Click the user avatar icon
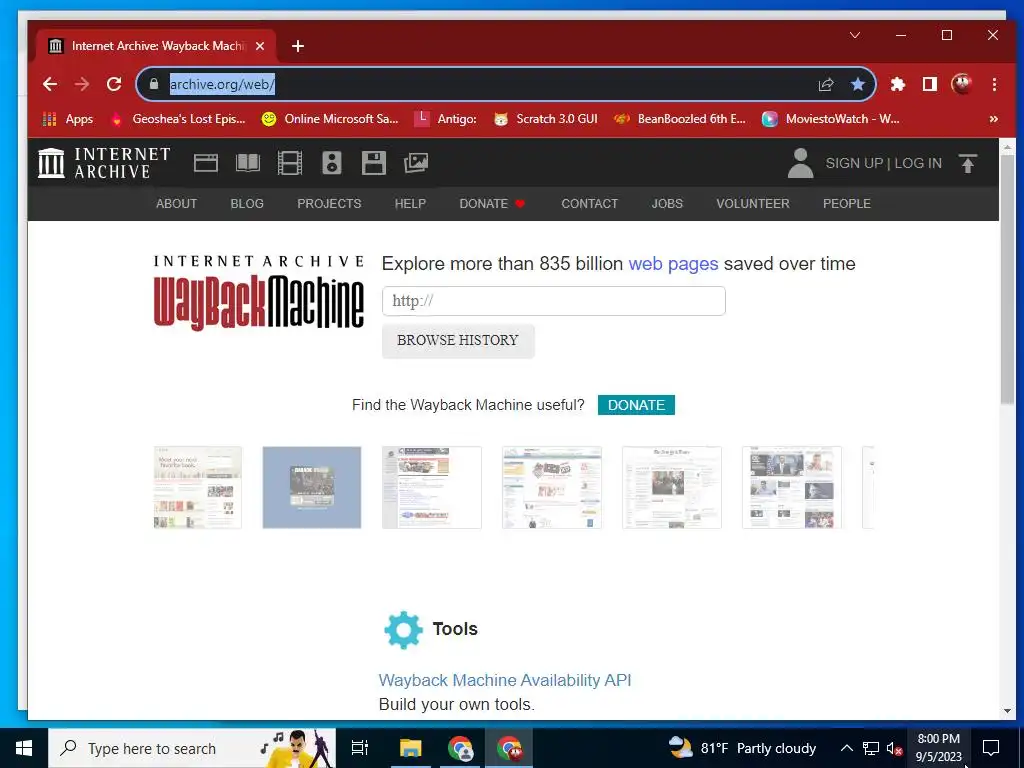The image size is (1024, 768). [800, 163]
